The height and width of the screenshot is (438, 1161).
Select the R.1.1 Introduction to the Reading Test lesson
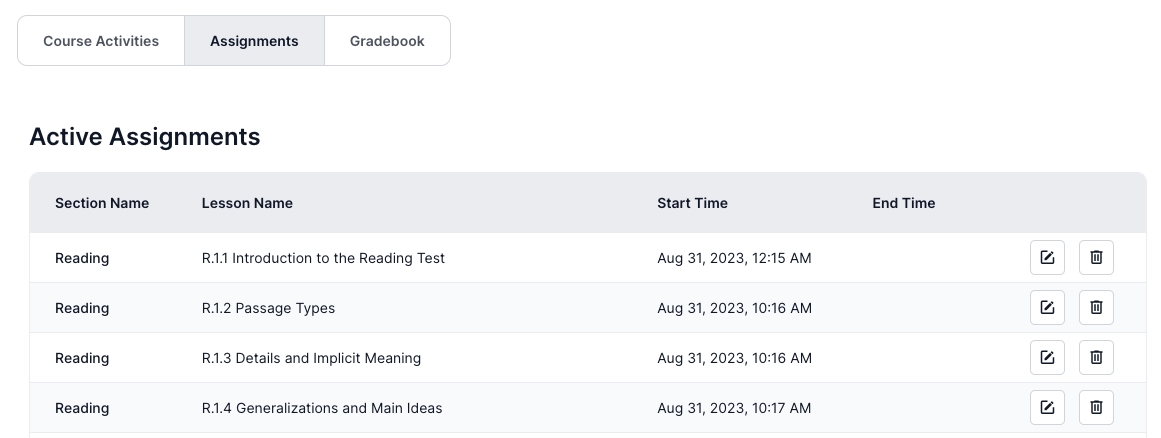click(323, 258)
